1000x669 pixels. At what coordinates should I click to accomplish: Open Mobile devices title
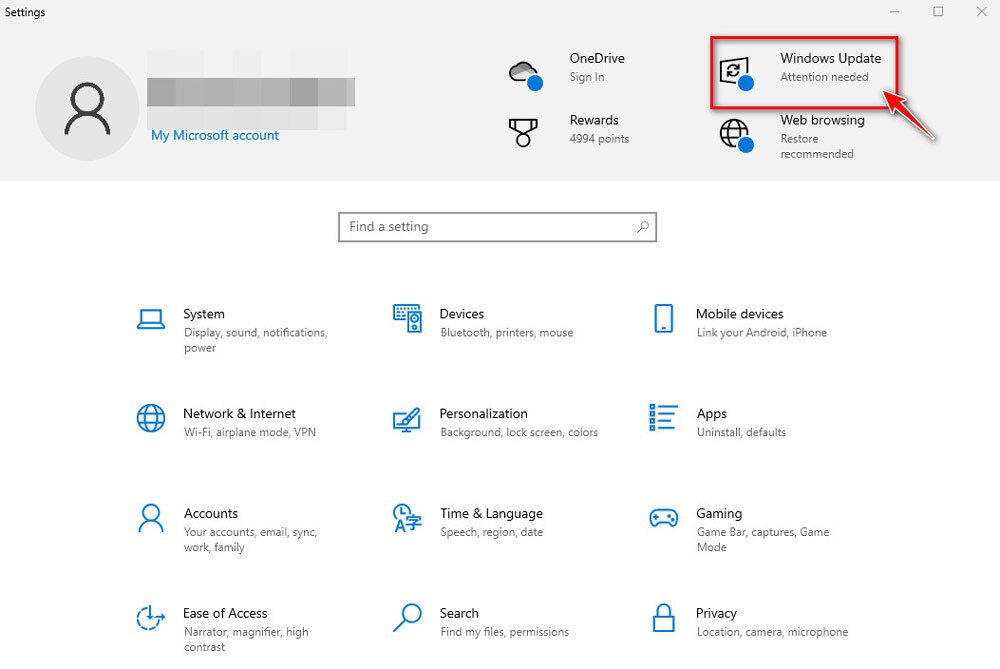[x=739, y=314]
